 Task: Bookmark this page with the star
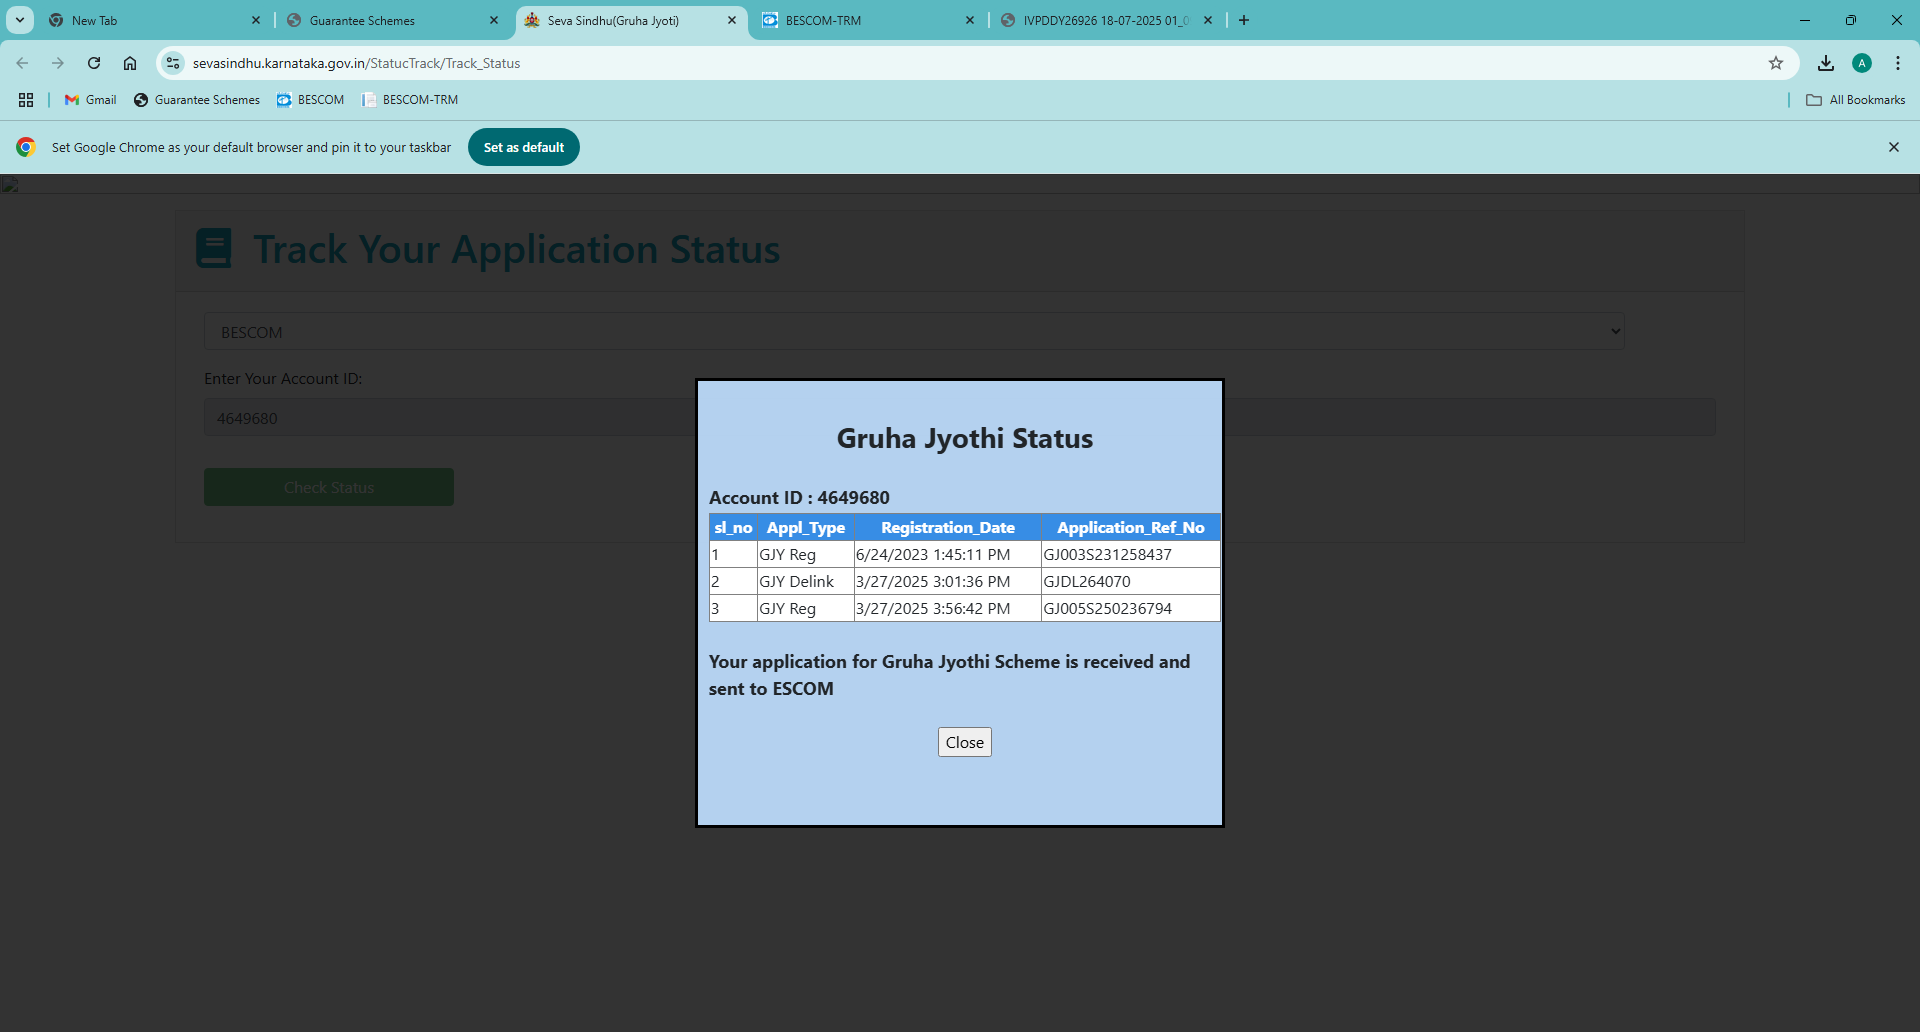coord(1776,63)
